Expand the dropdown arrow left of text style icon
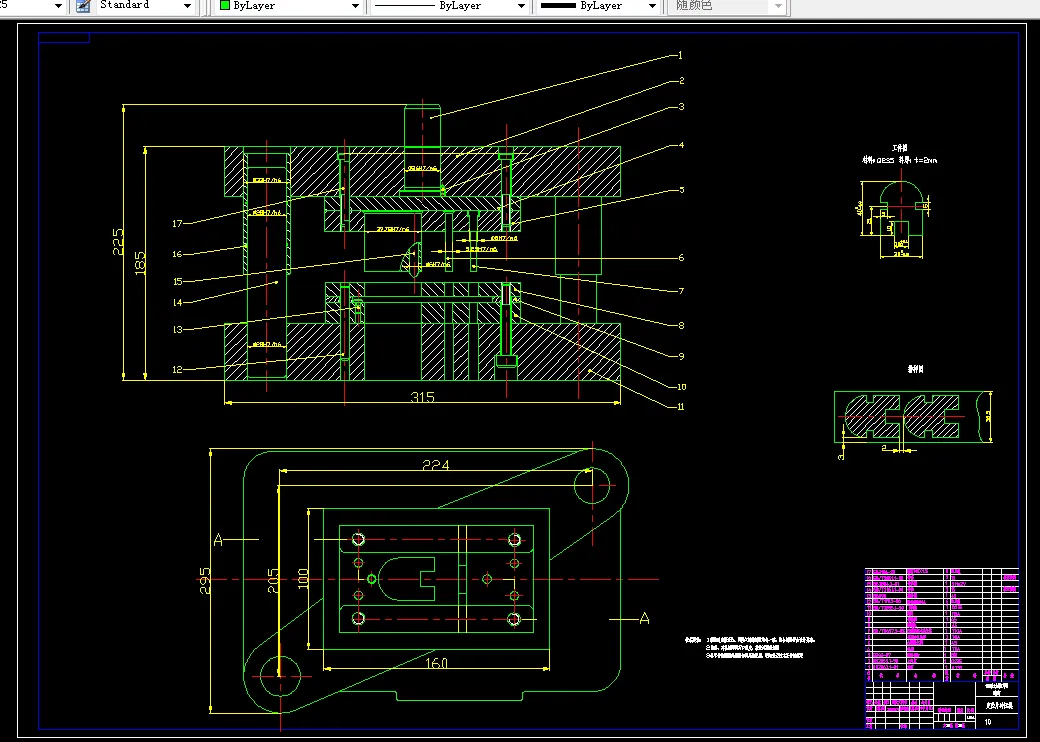This screenshot has width=1040, height=742. (58, 6)
